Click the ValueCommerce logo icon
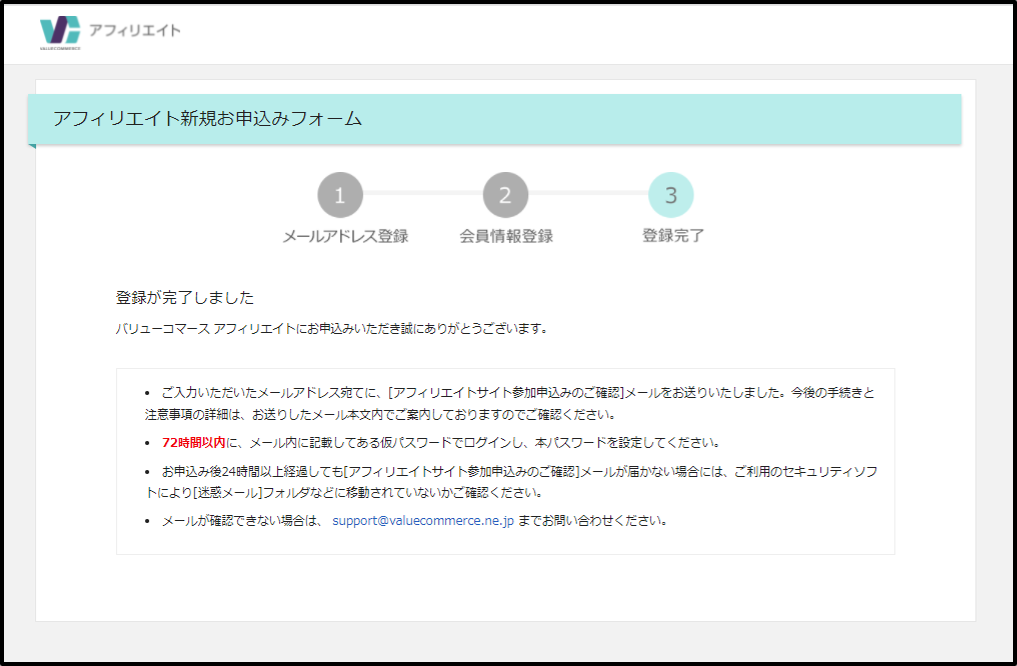The image size is (1017, 666). click(59, 29)
